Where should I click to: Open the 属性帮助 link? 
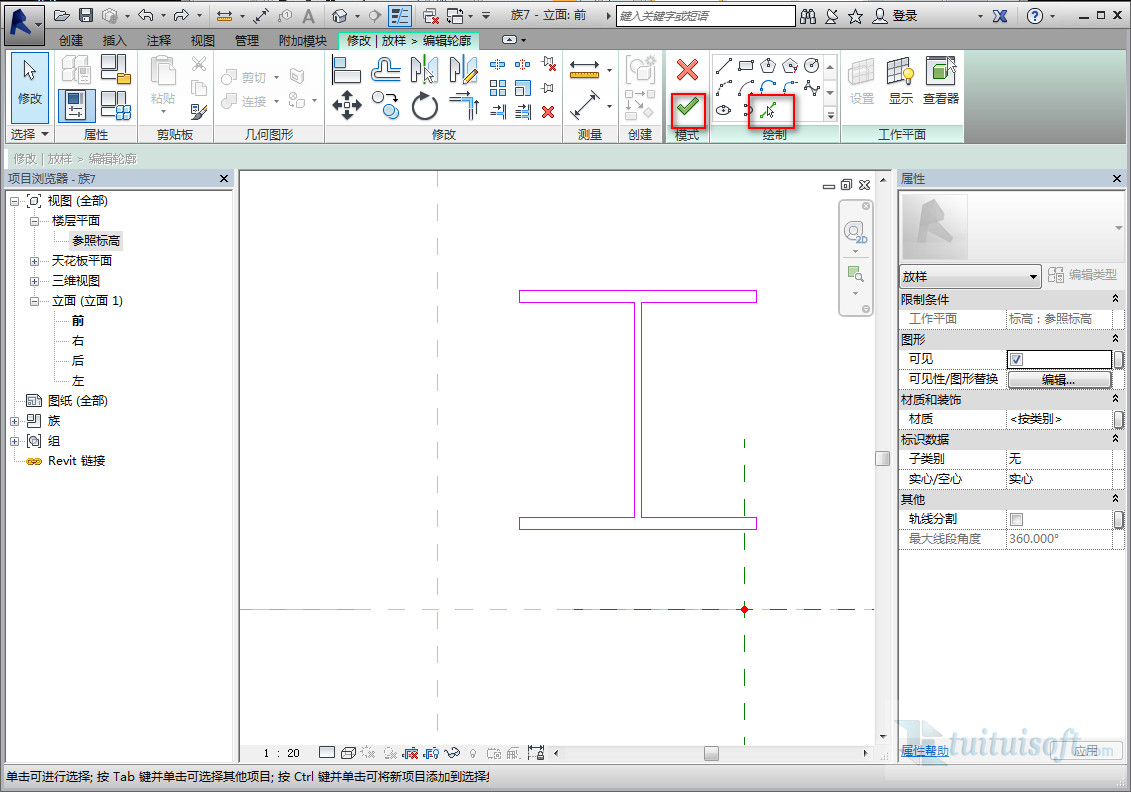[x=925, y=751]
